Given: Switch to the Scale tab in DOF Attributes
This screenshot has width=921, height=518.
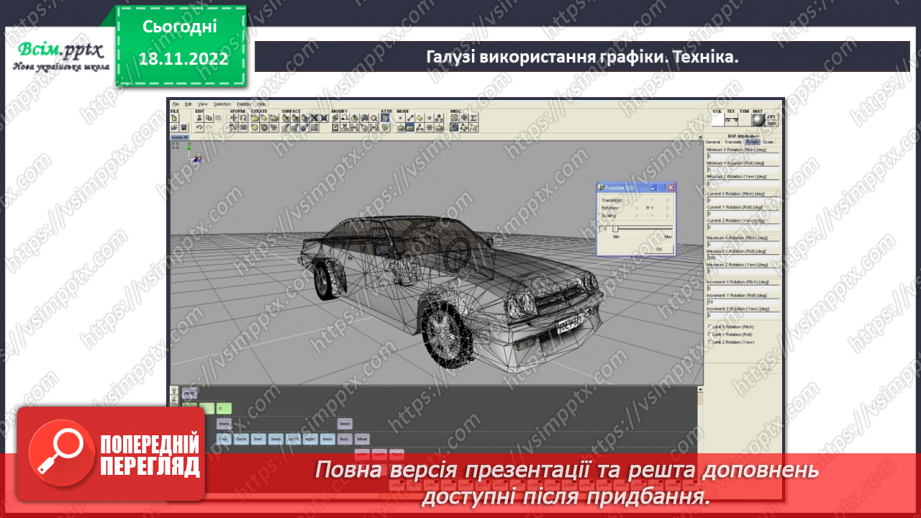Looking at the screenshot, I should (x=768, y=142).
